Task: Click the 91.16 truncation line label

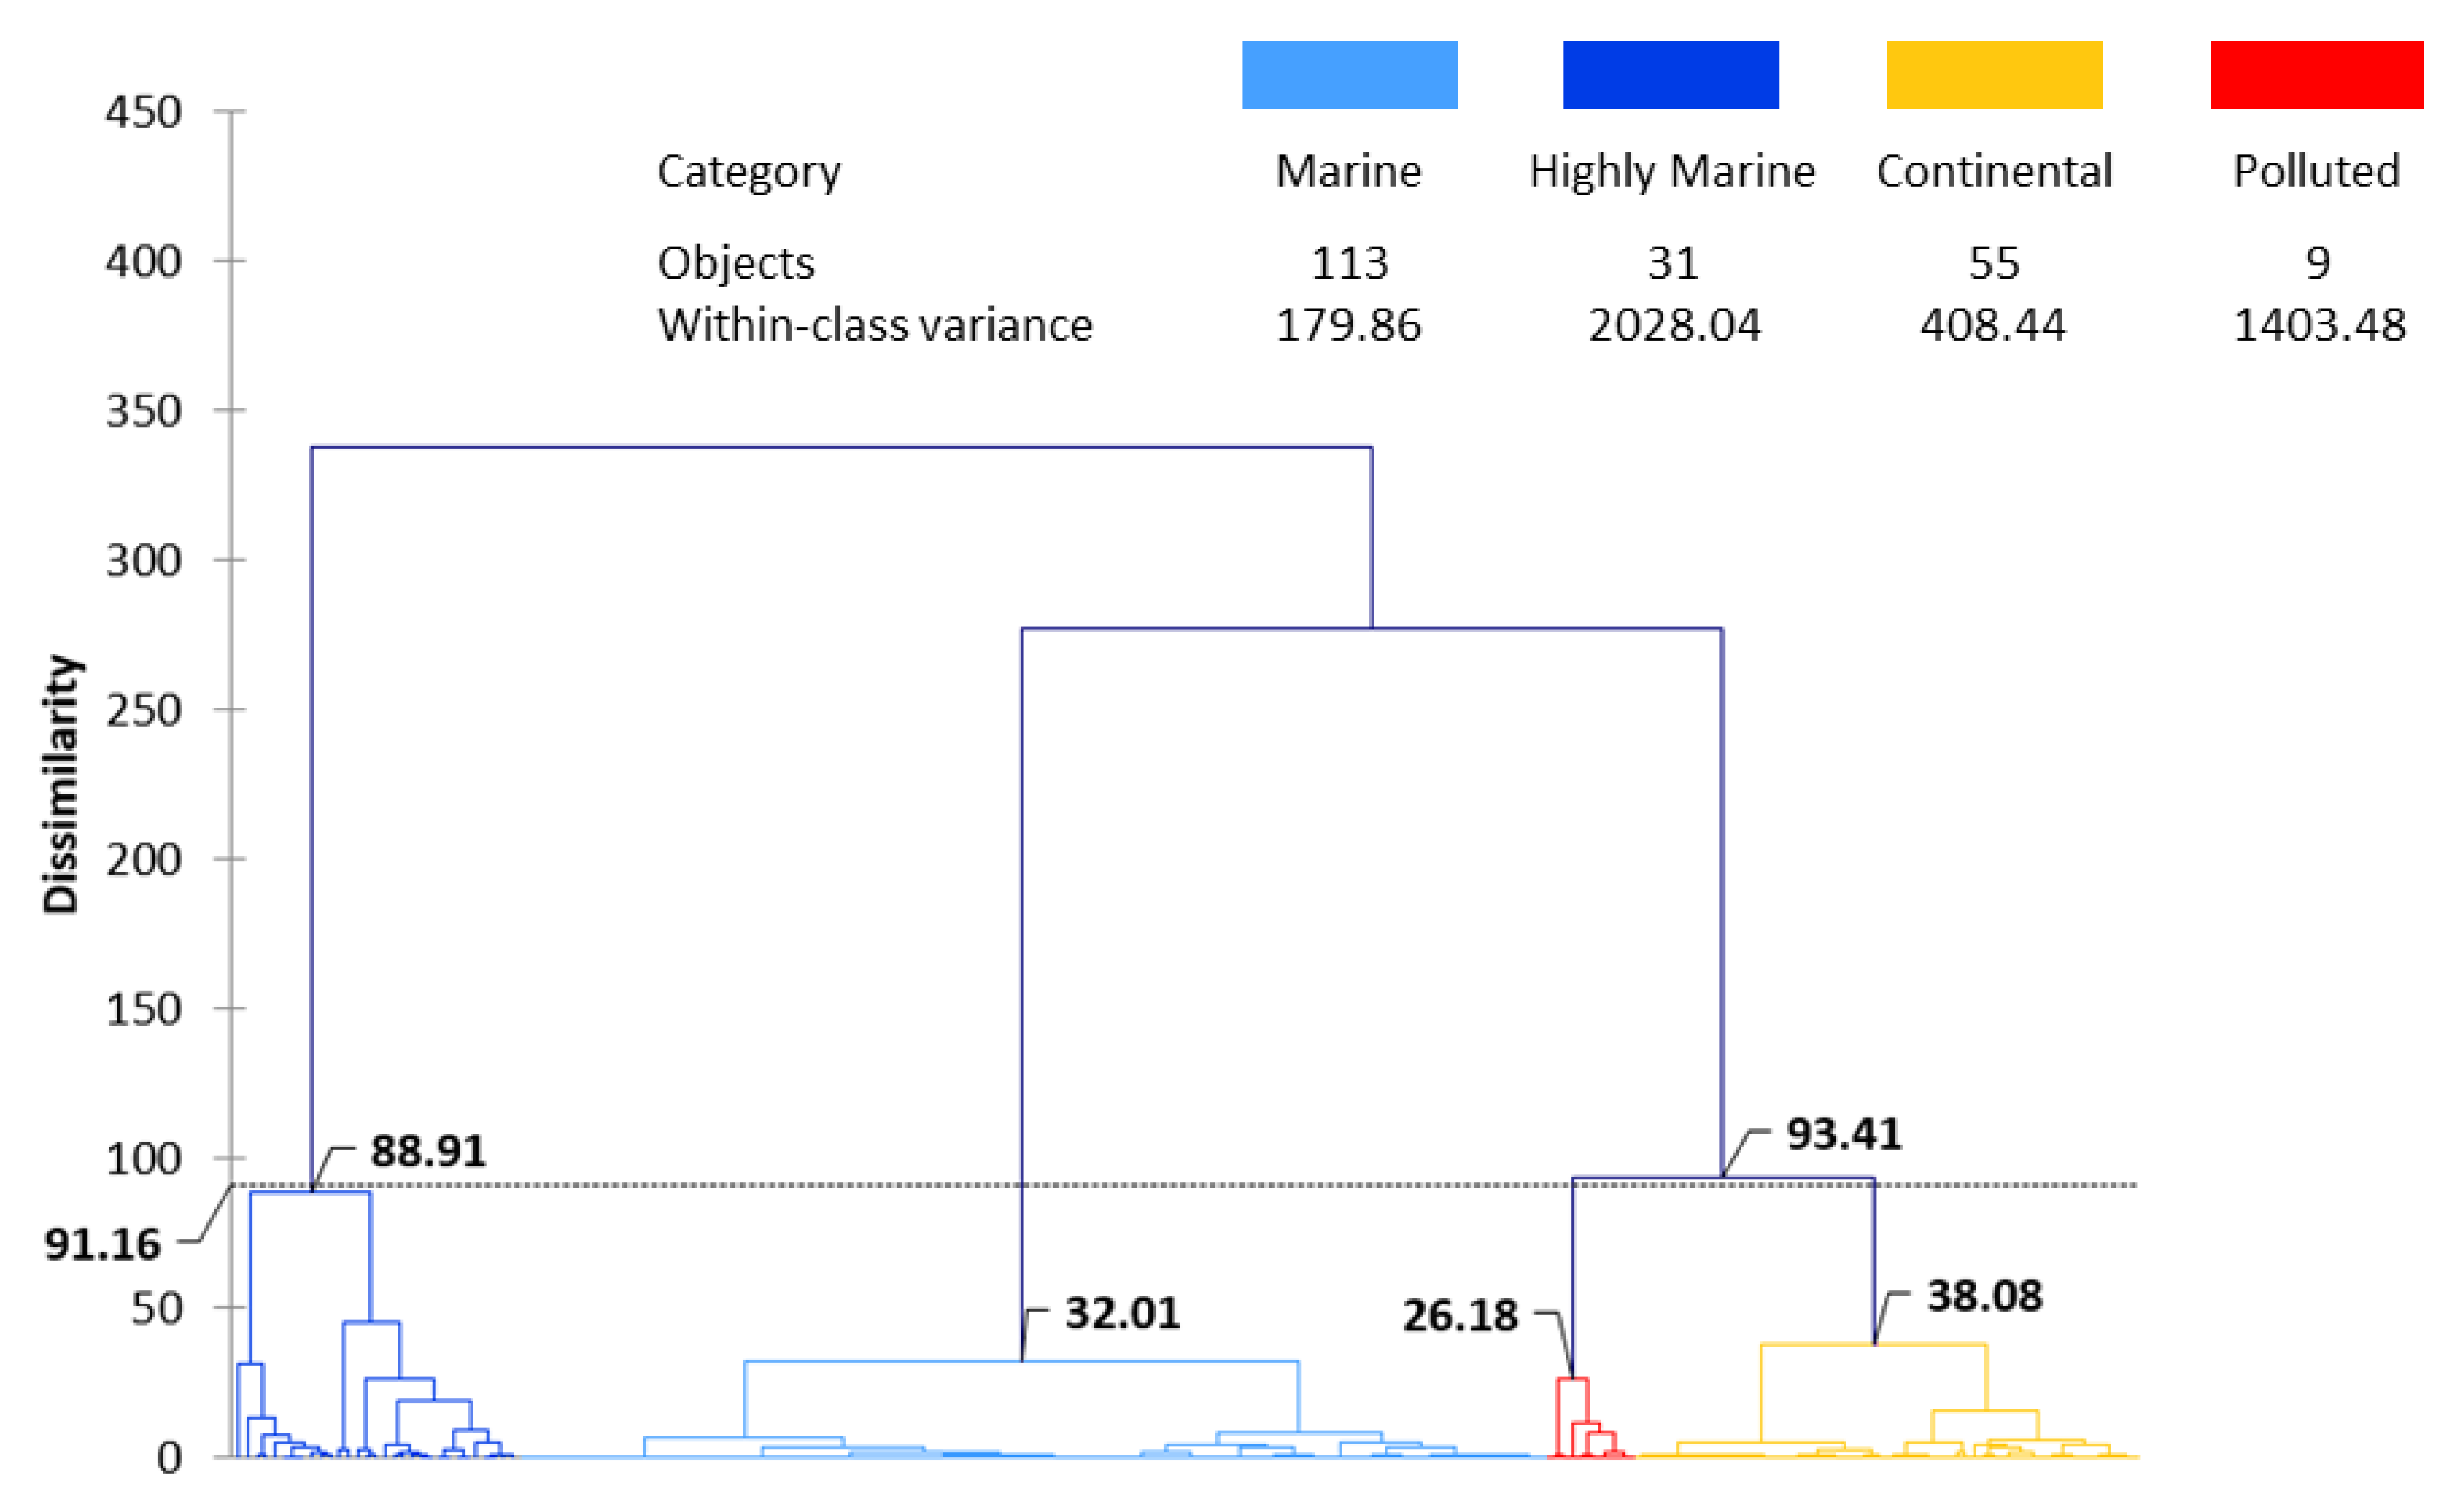Action: pos(102,1245)
